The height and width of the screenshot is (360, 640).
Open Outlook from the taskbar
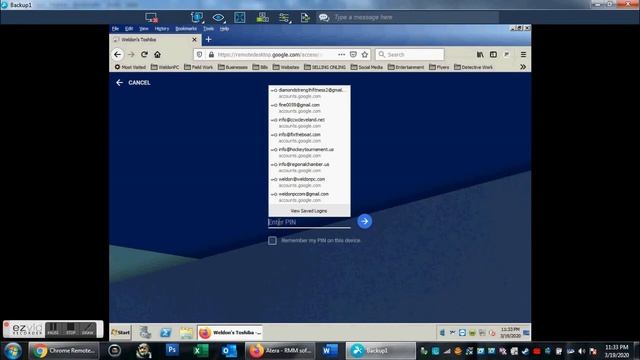point(229,351)
